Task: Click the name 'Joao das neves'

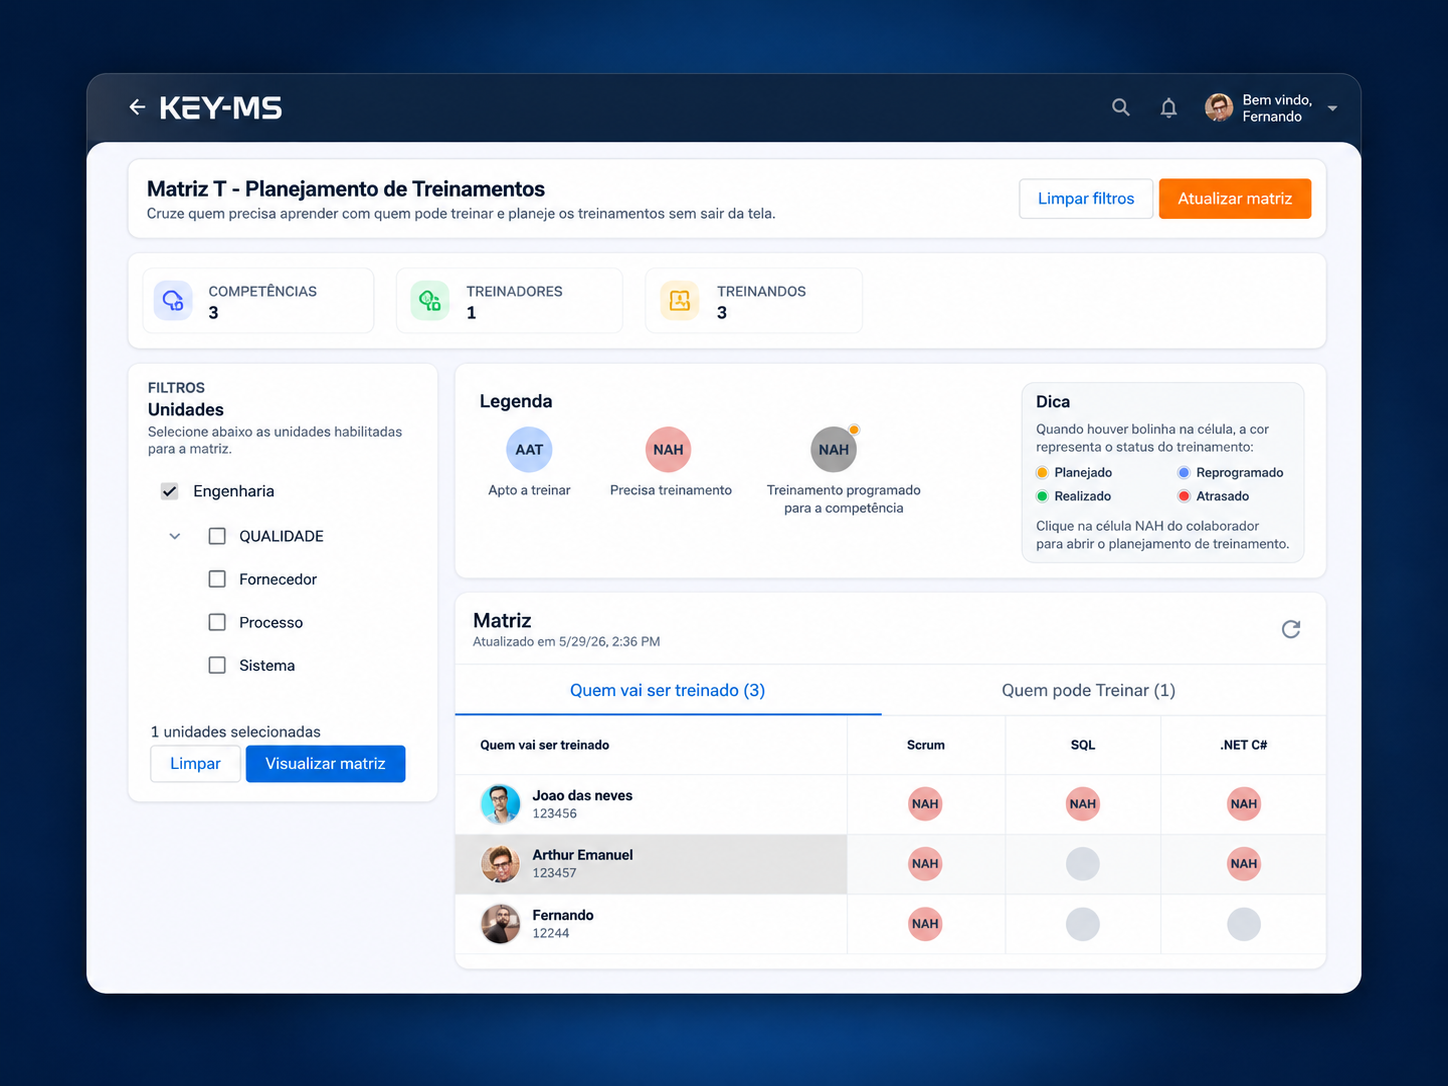Action: pyautogui.click(x=582, y=796)
